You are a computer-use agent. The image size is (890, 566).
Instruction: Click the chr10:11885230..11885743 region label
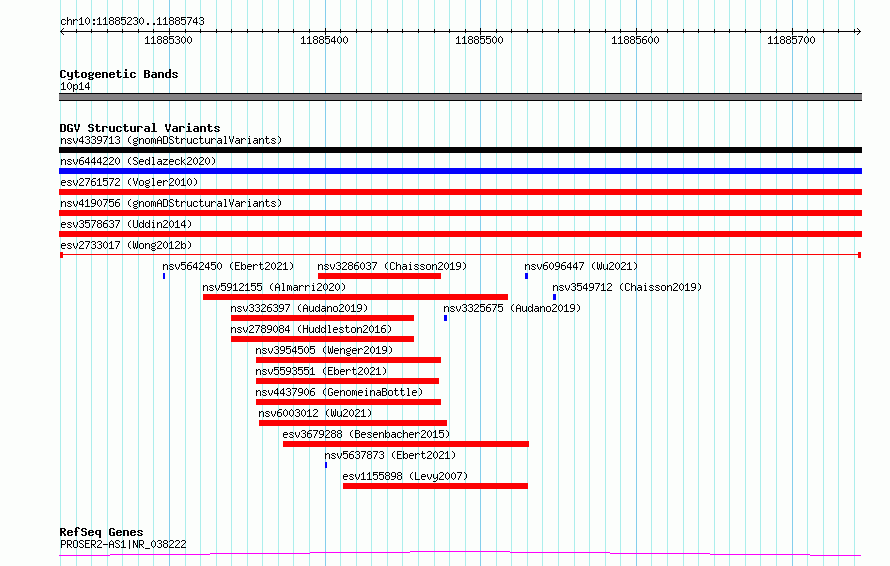[x=132, y=22]
